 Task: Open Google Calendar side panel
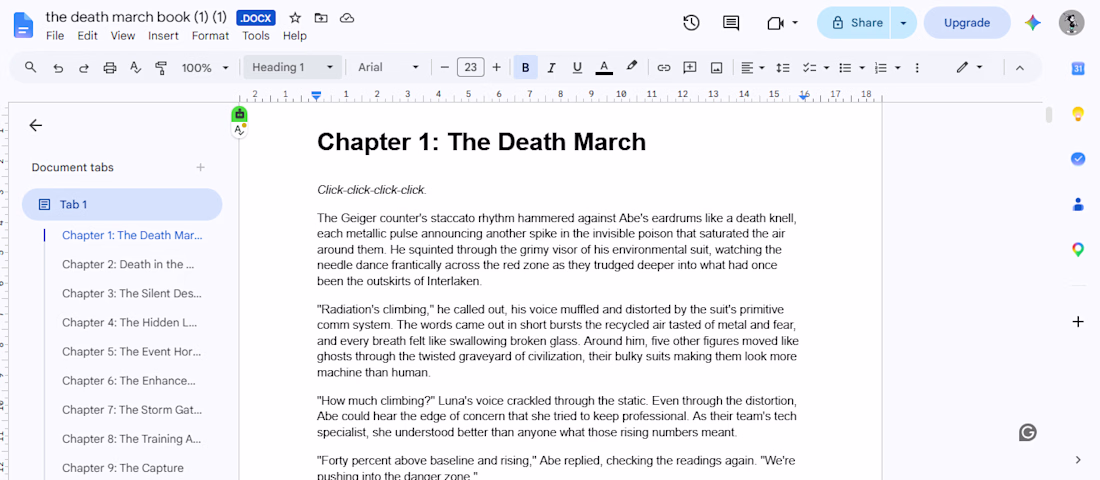[x=1078, y=69]
